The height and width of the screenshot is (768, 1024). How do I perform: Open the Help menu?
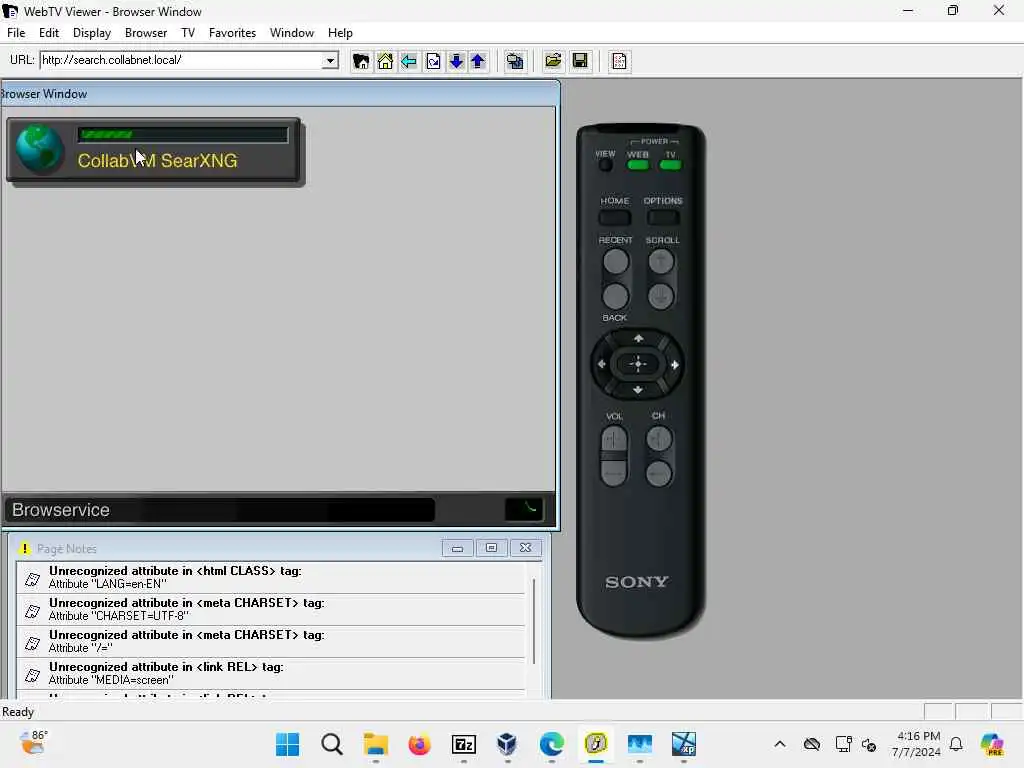pos(340,33)
